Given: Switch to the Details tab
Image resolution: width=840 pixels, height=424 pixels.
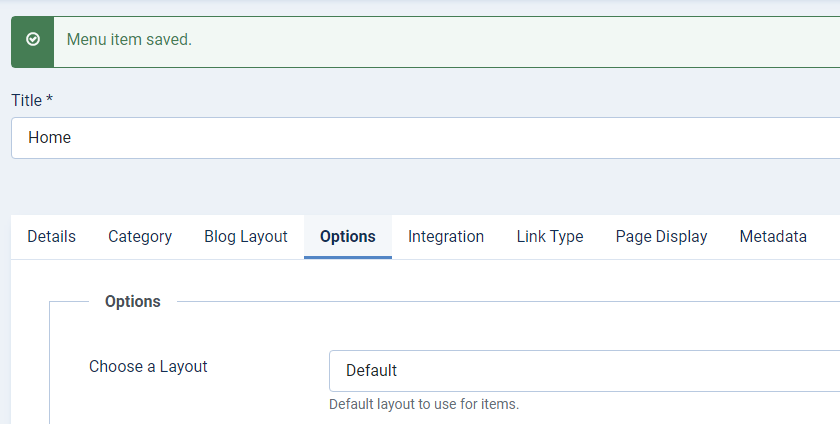Looking at the screenshot, I should click(51, 237).
